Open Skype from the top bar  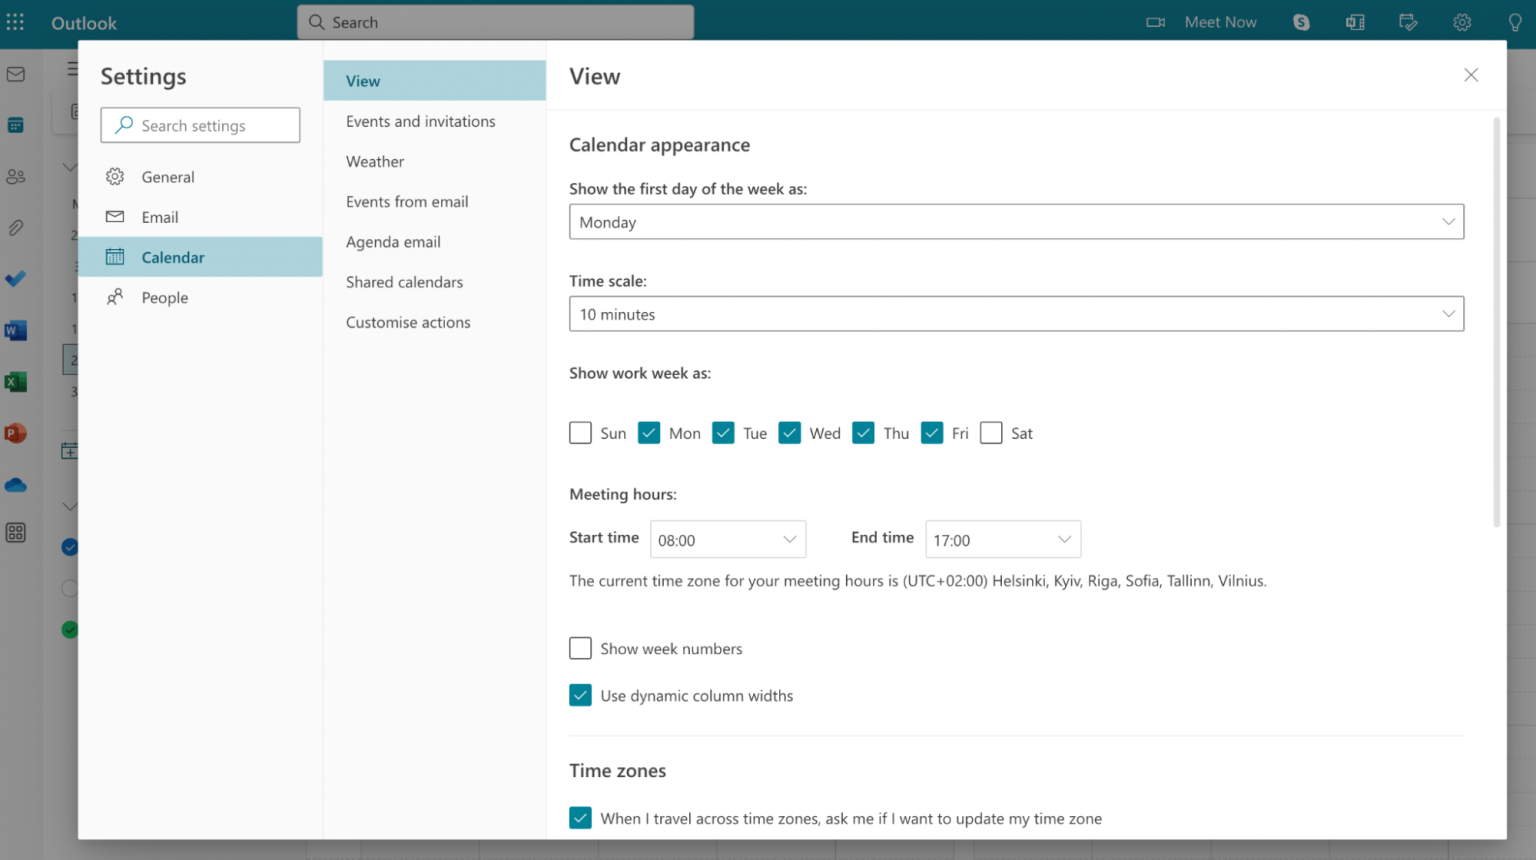[x=1301, y=22]
